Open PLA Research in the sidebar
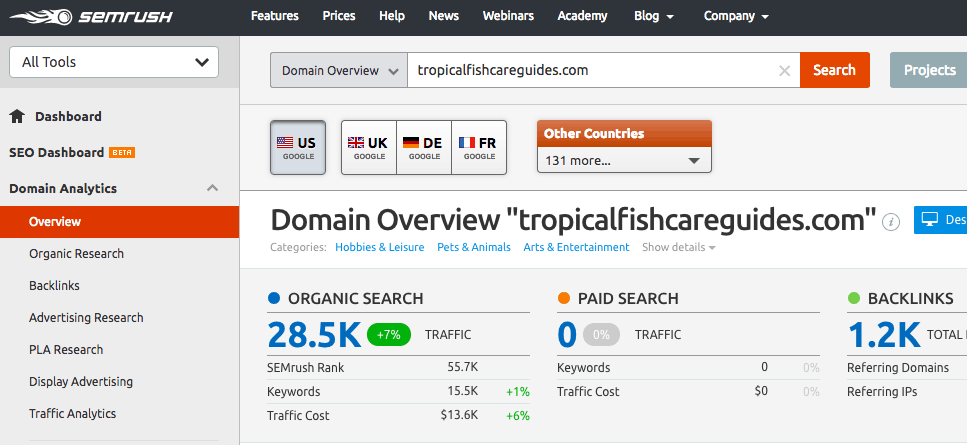The image size is (967, 445). pos(66,350)
